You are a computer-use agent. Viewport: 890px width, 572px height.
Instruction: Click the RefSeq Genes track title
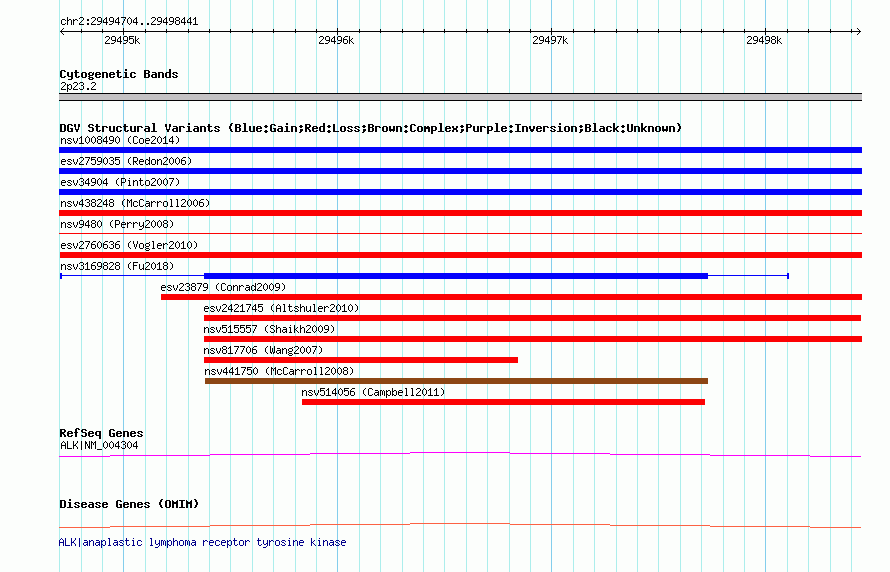point(101,433)
